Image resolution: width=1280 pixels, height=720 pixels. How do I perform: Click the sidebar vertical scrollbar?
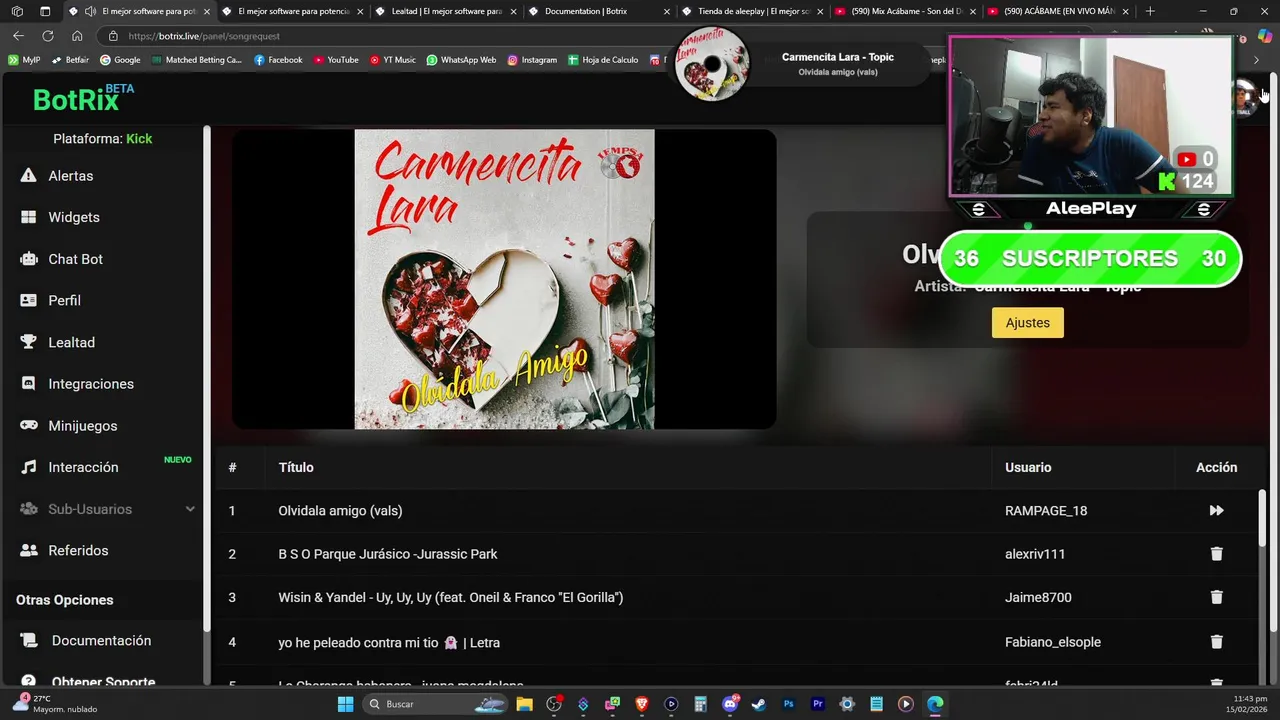pyautogui.click(x=207, y=378)
